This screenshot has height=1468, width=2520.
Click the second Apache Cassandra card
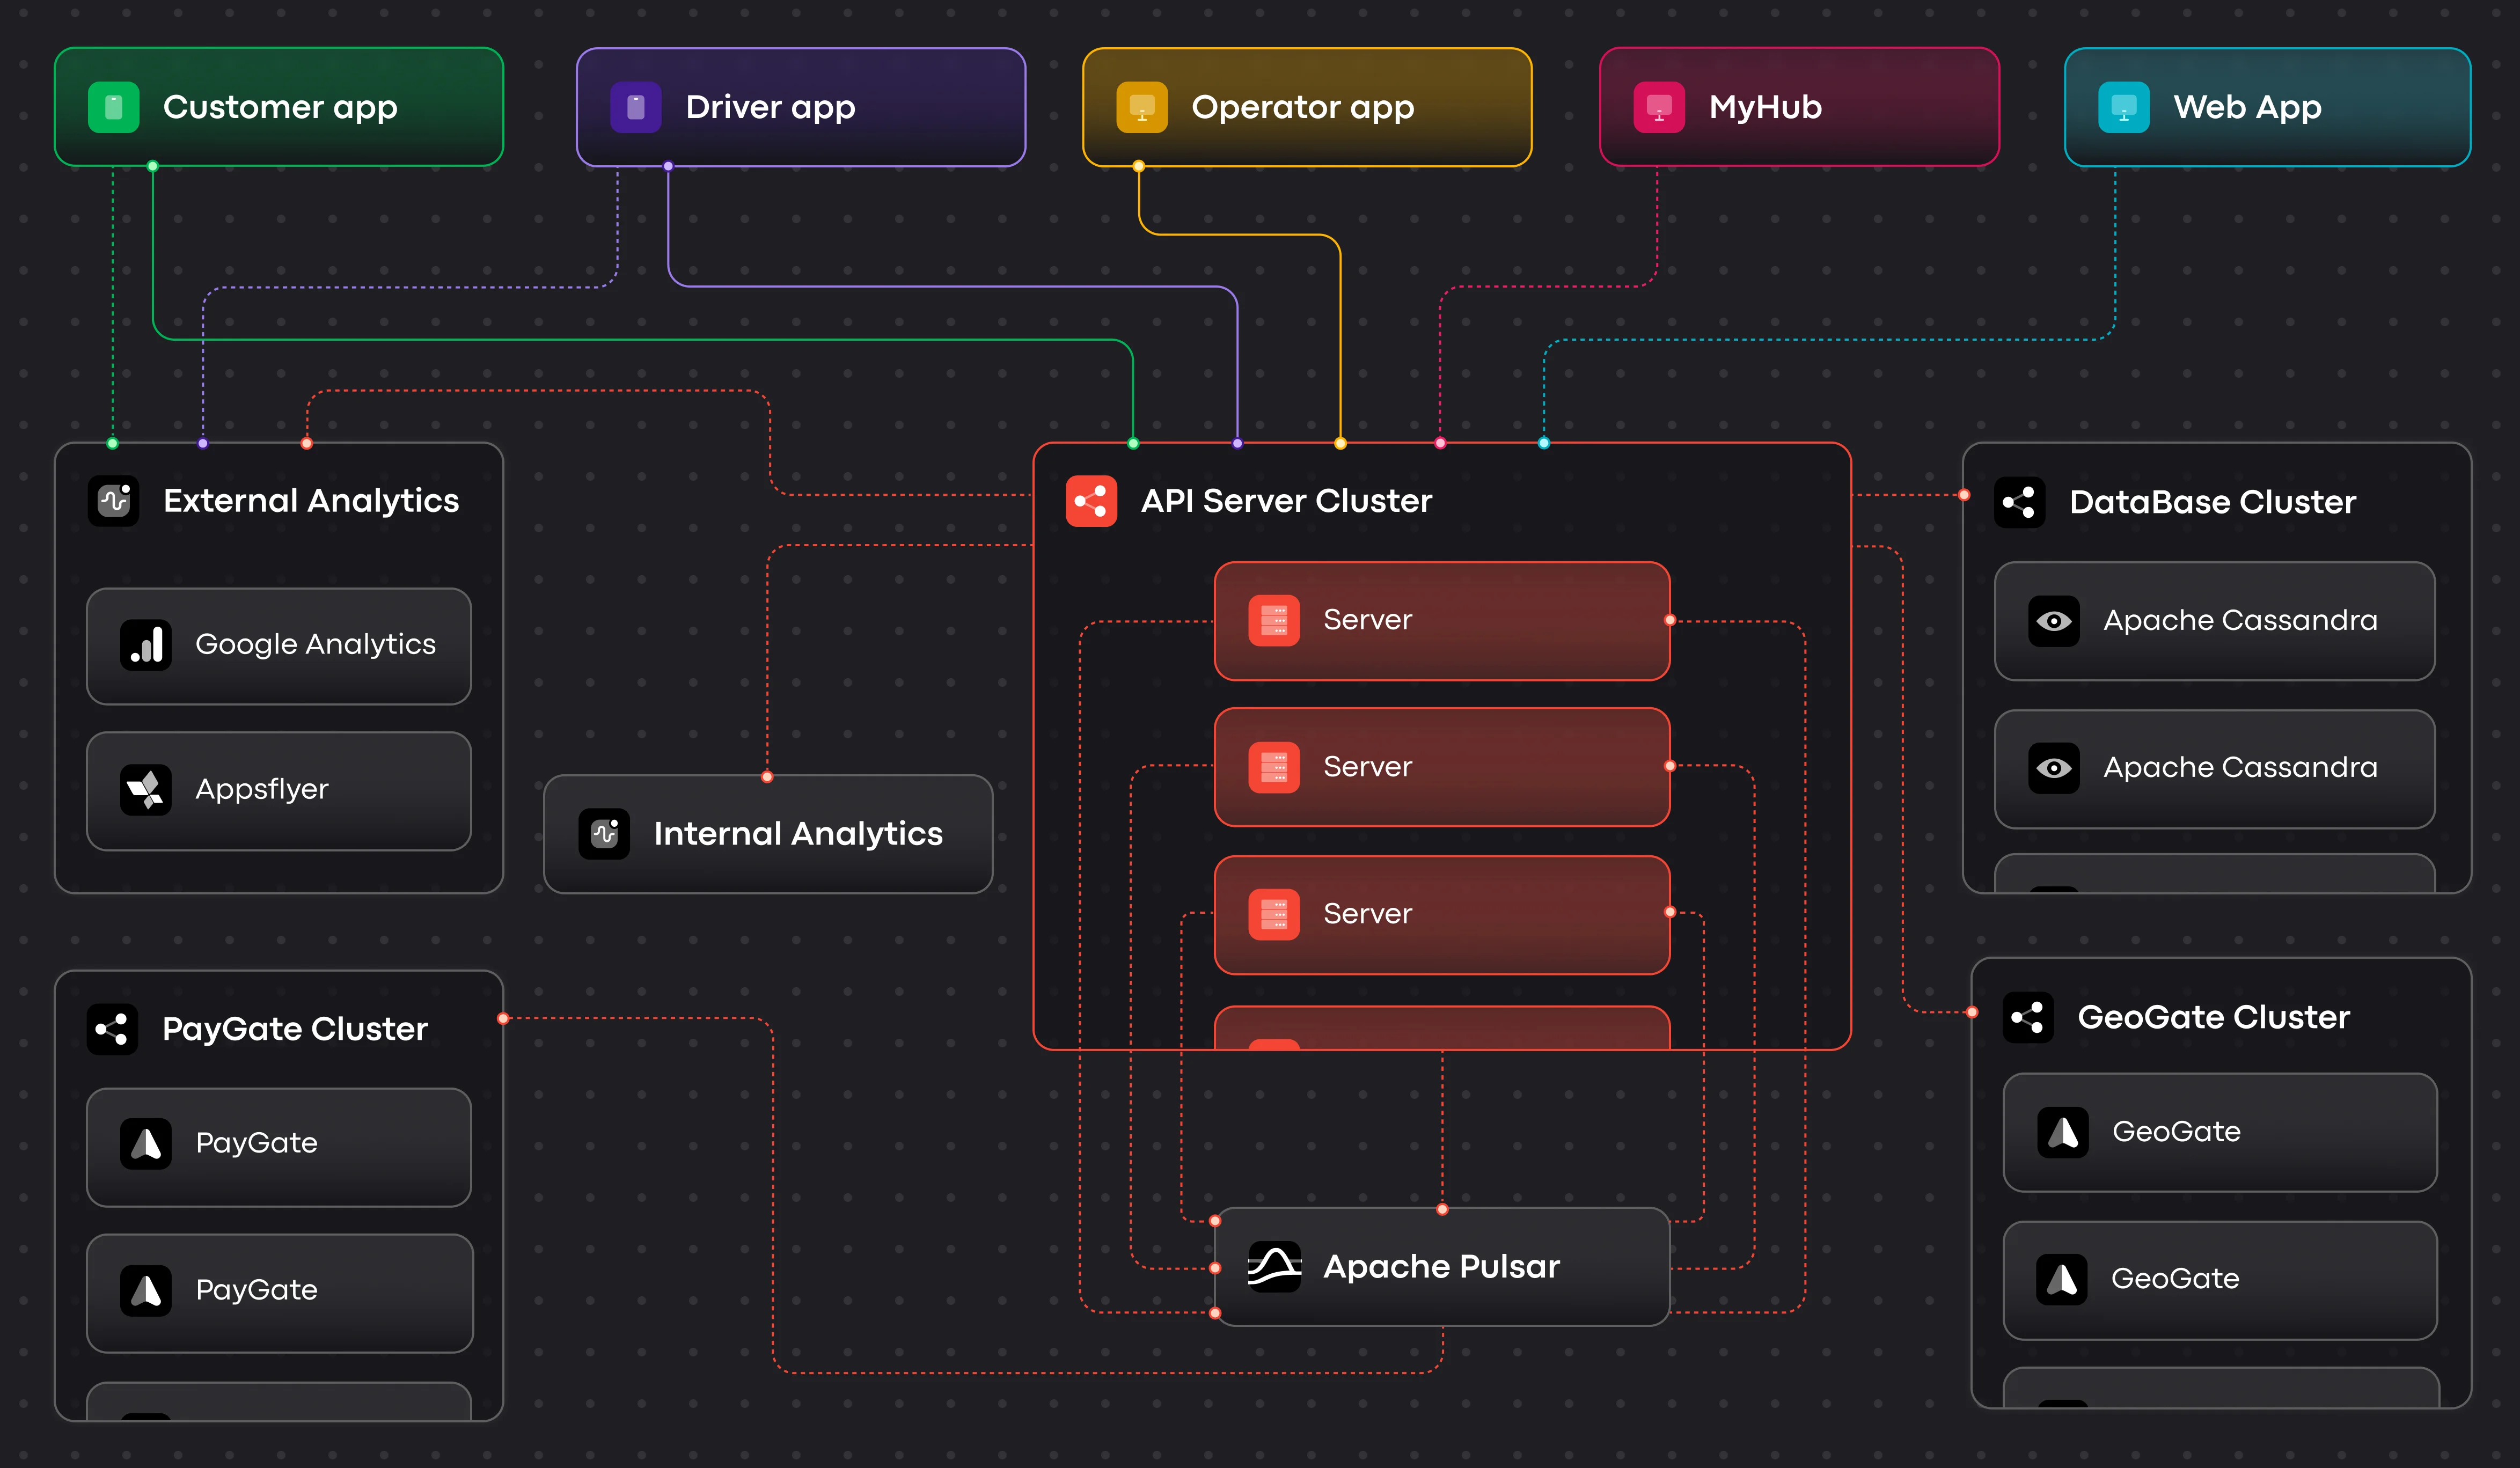[2214, 769]
